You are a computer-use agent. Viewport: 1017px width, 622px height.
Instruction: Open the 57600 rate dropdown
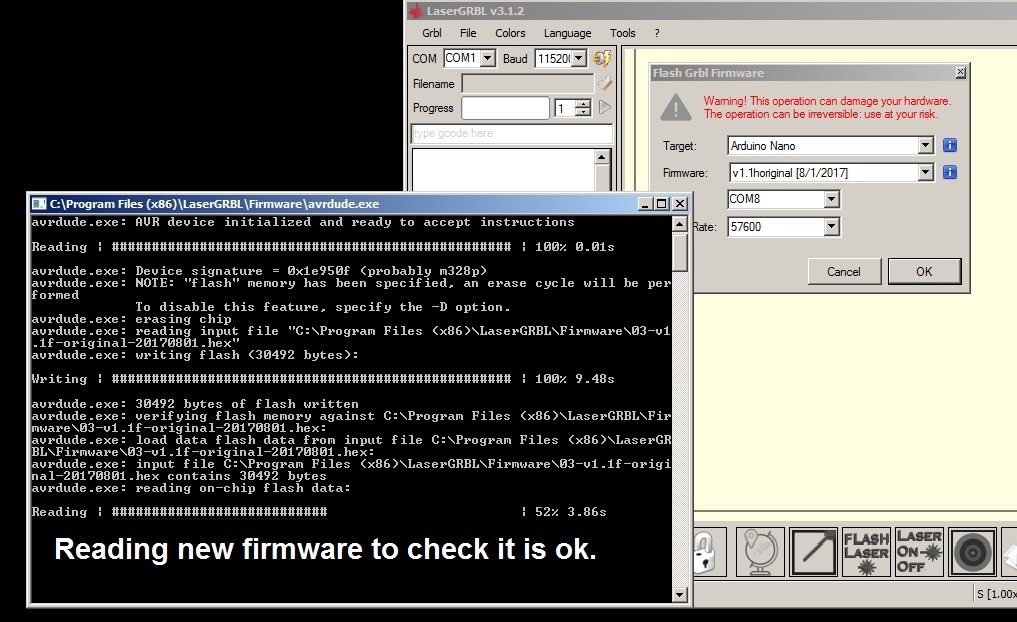832,227
